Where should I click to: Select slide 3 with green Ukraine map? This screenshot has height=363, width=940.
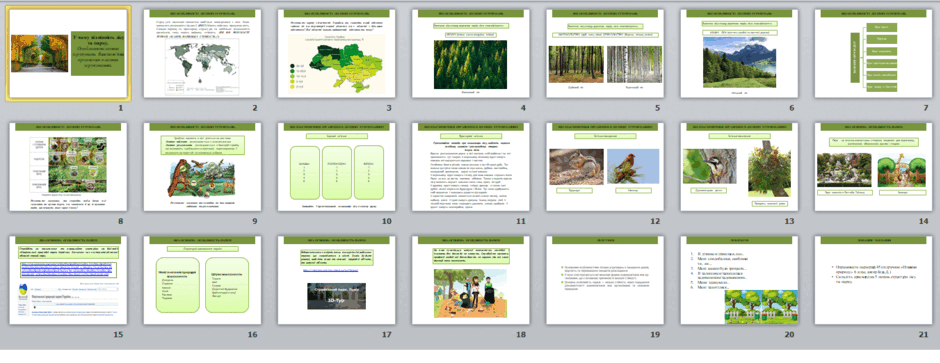click(x=337, y=53)
